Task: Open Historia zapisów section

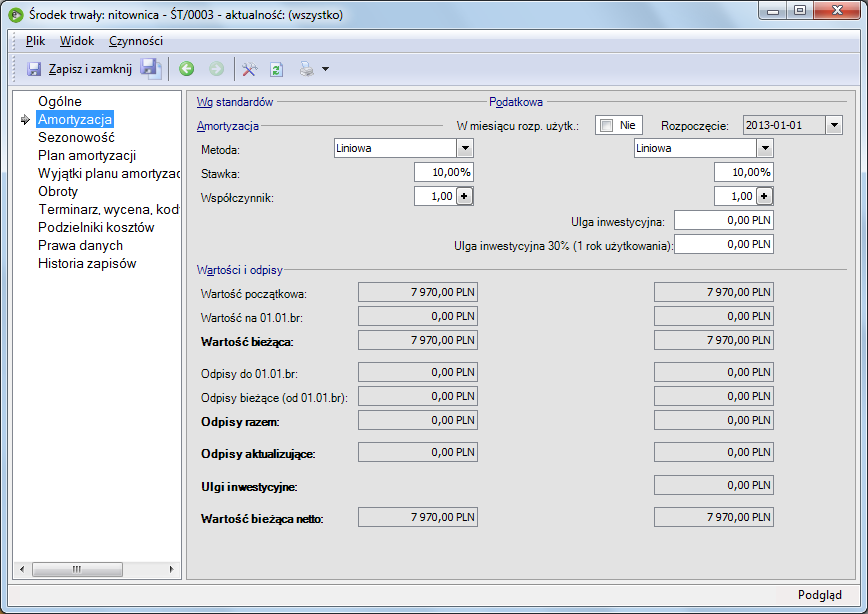Action: coord(87,264)
